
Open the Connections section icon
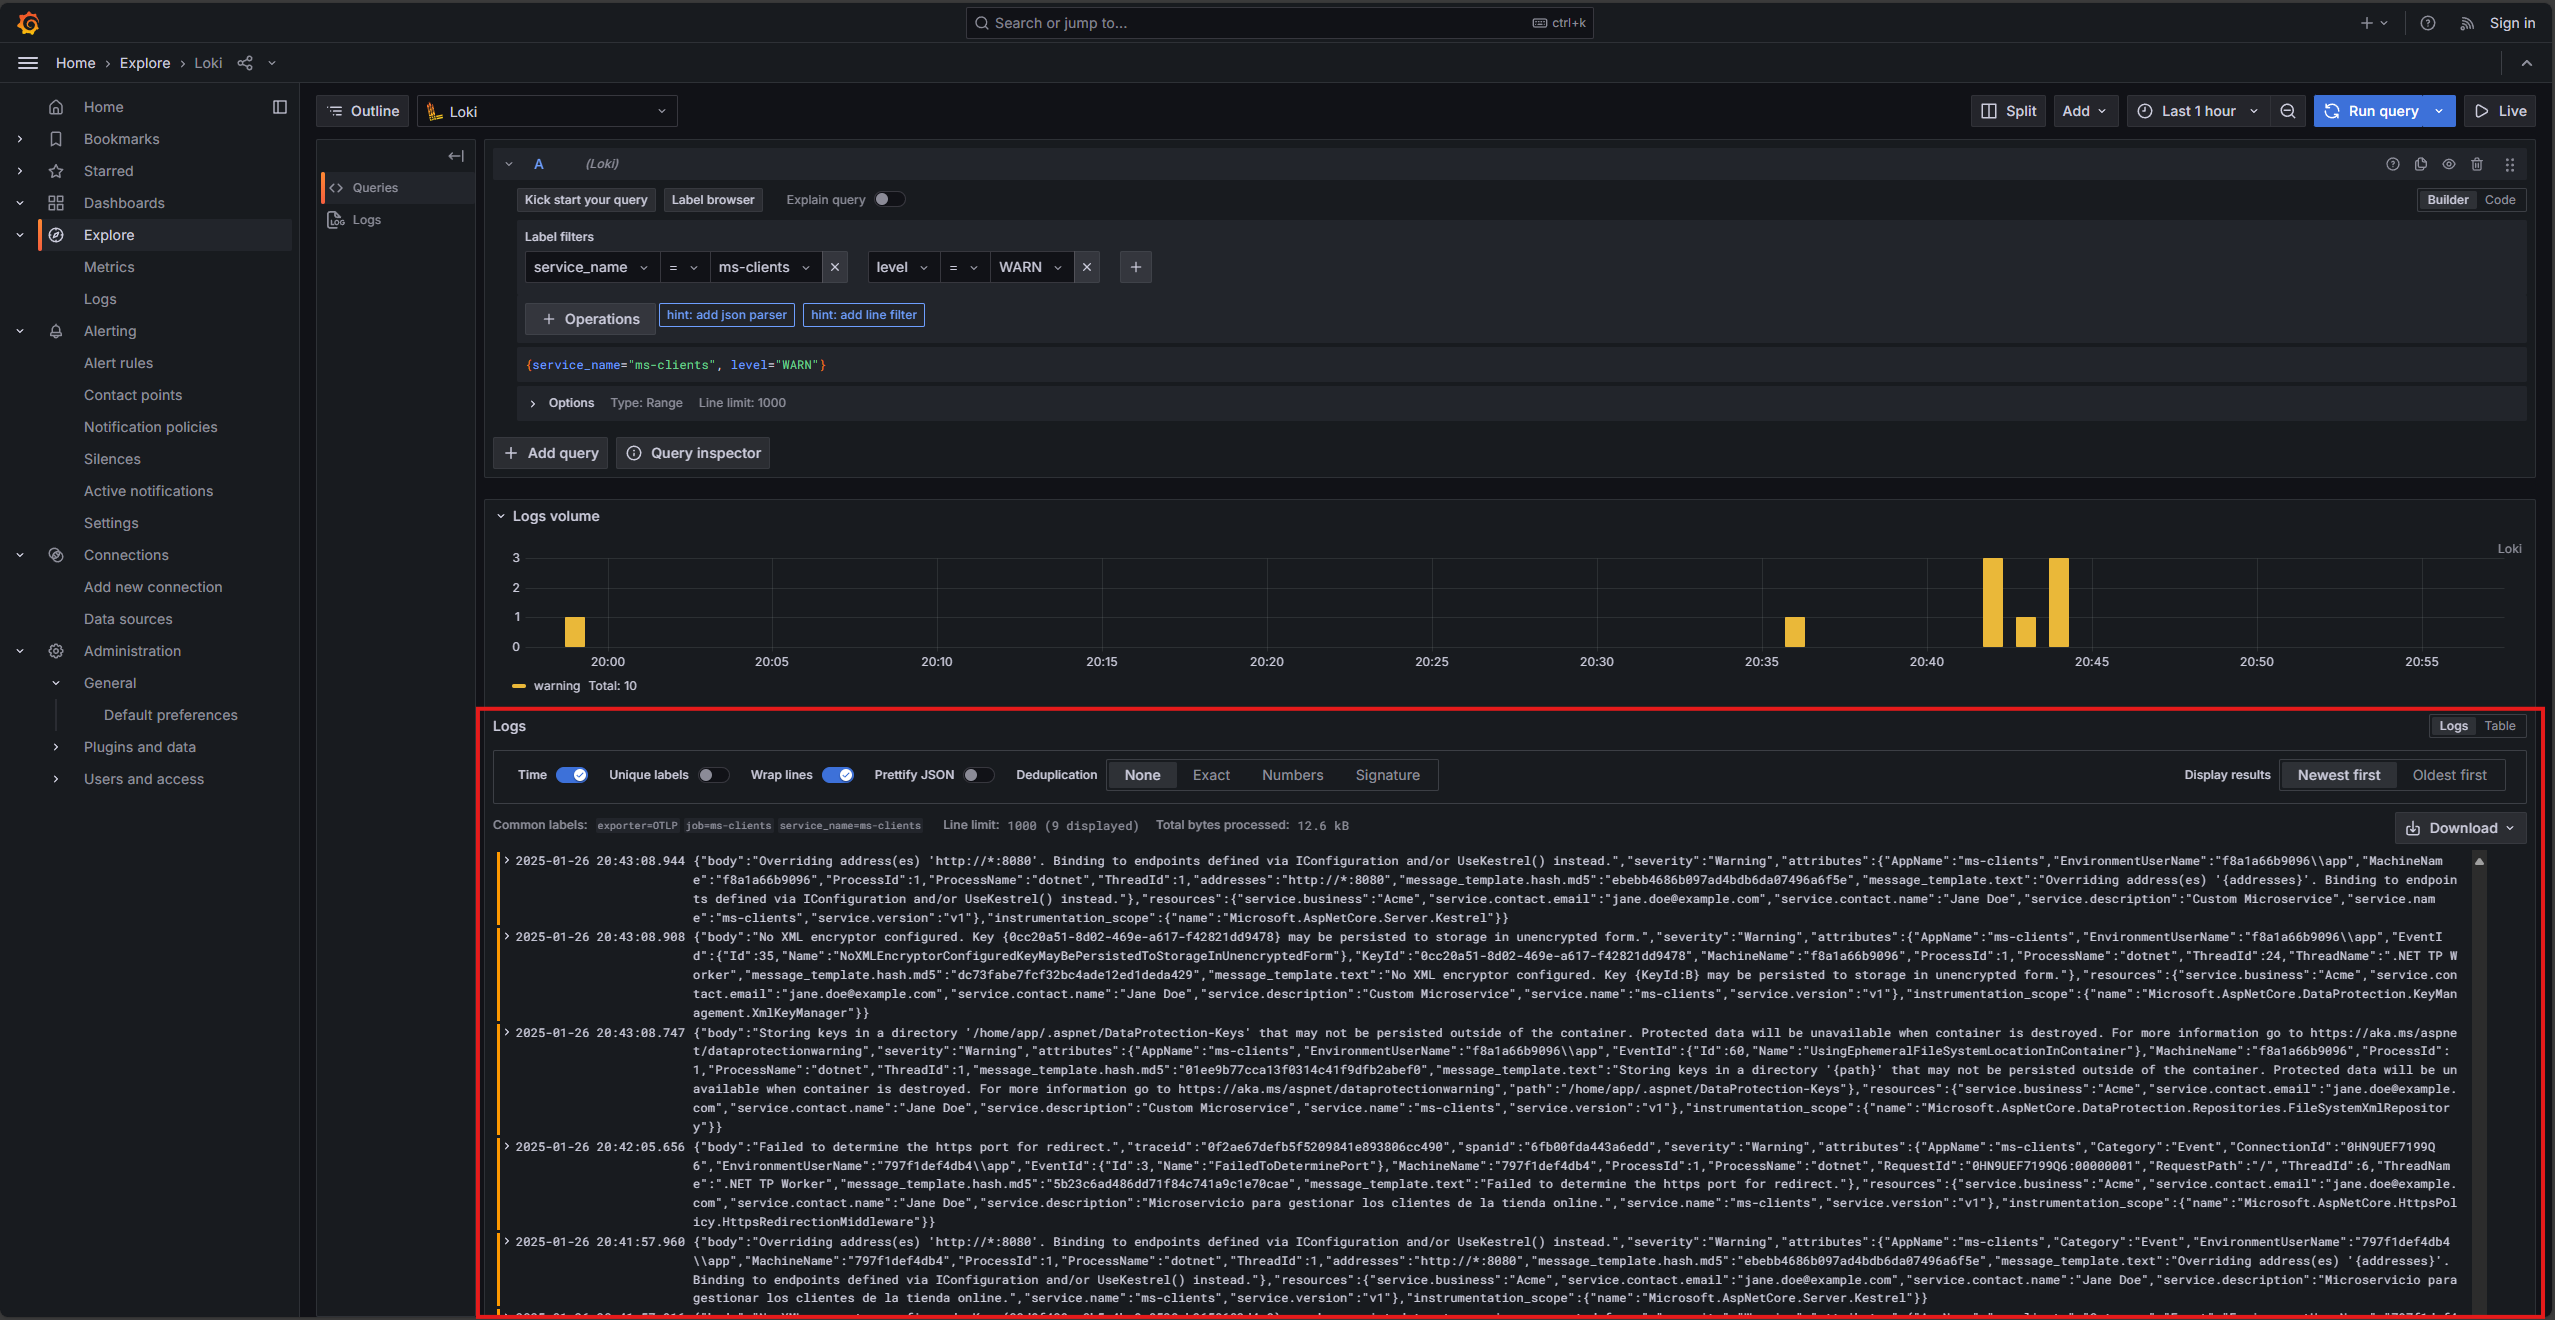(56, 555)
